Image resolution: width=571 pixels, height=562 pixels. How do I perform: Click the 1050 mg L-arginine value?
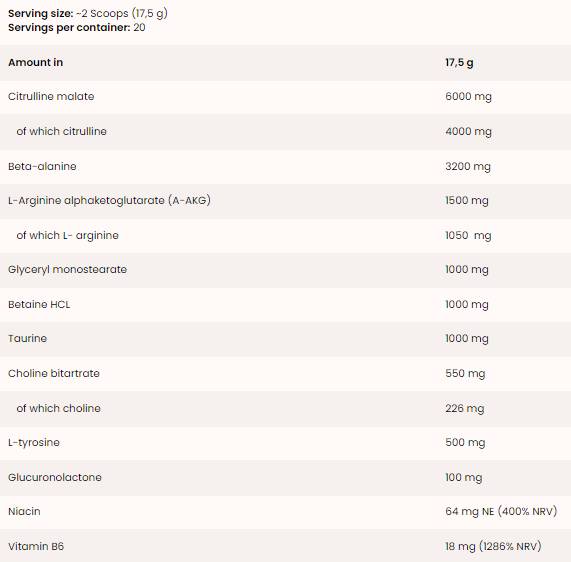tap(468, 235)
